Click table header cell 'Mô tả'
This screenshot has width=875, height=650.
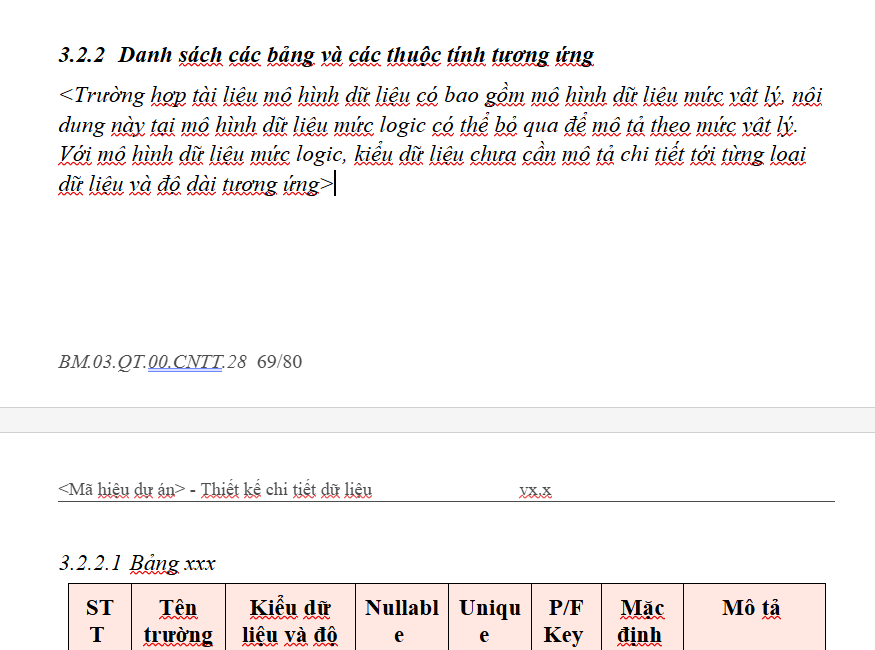pyautogui.click(x=754, y=617)
